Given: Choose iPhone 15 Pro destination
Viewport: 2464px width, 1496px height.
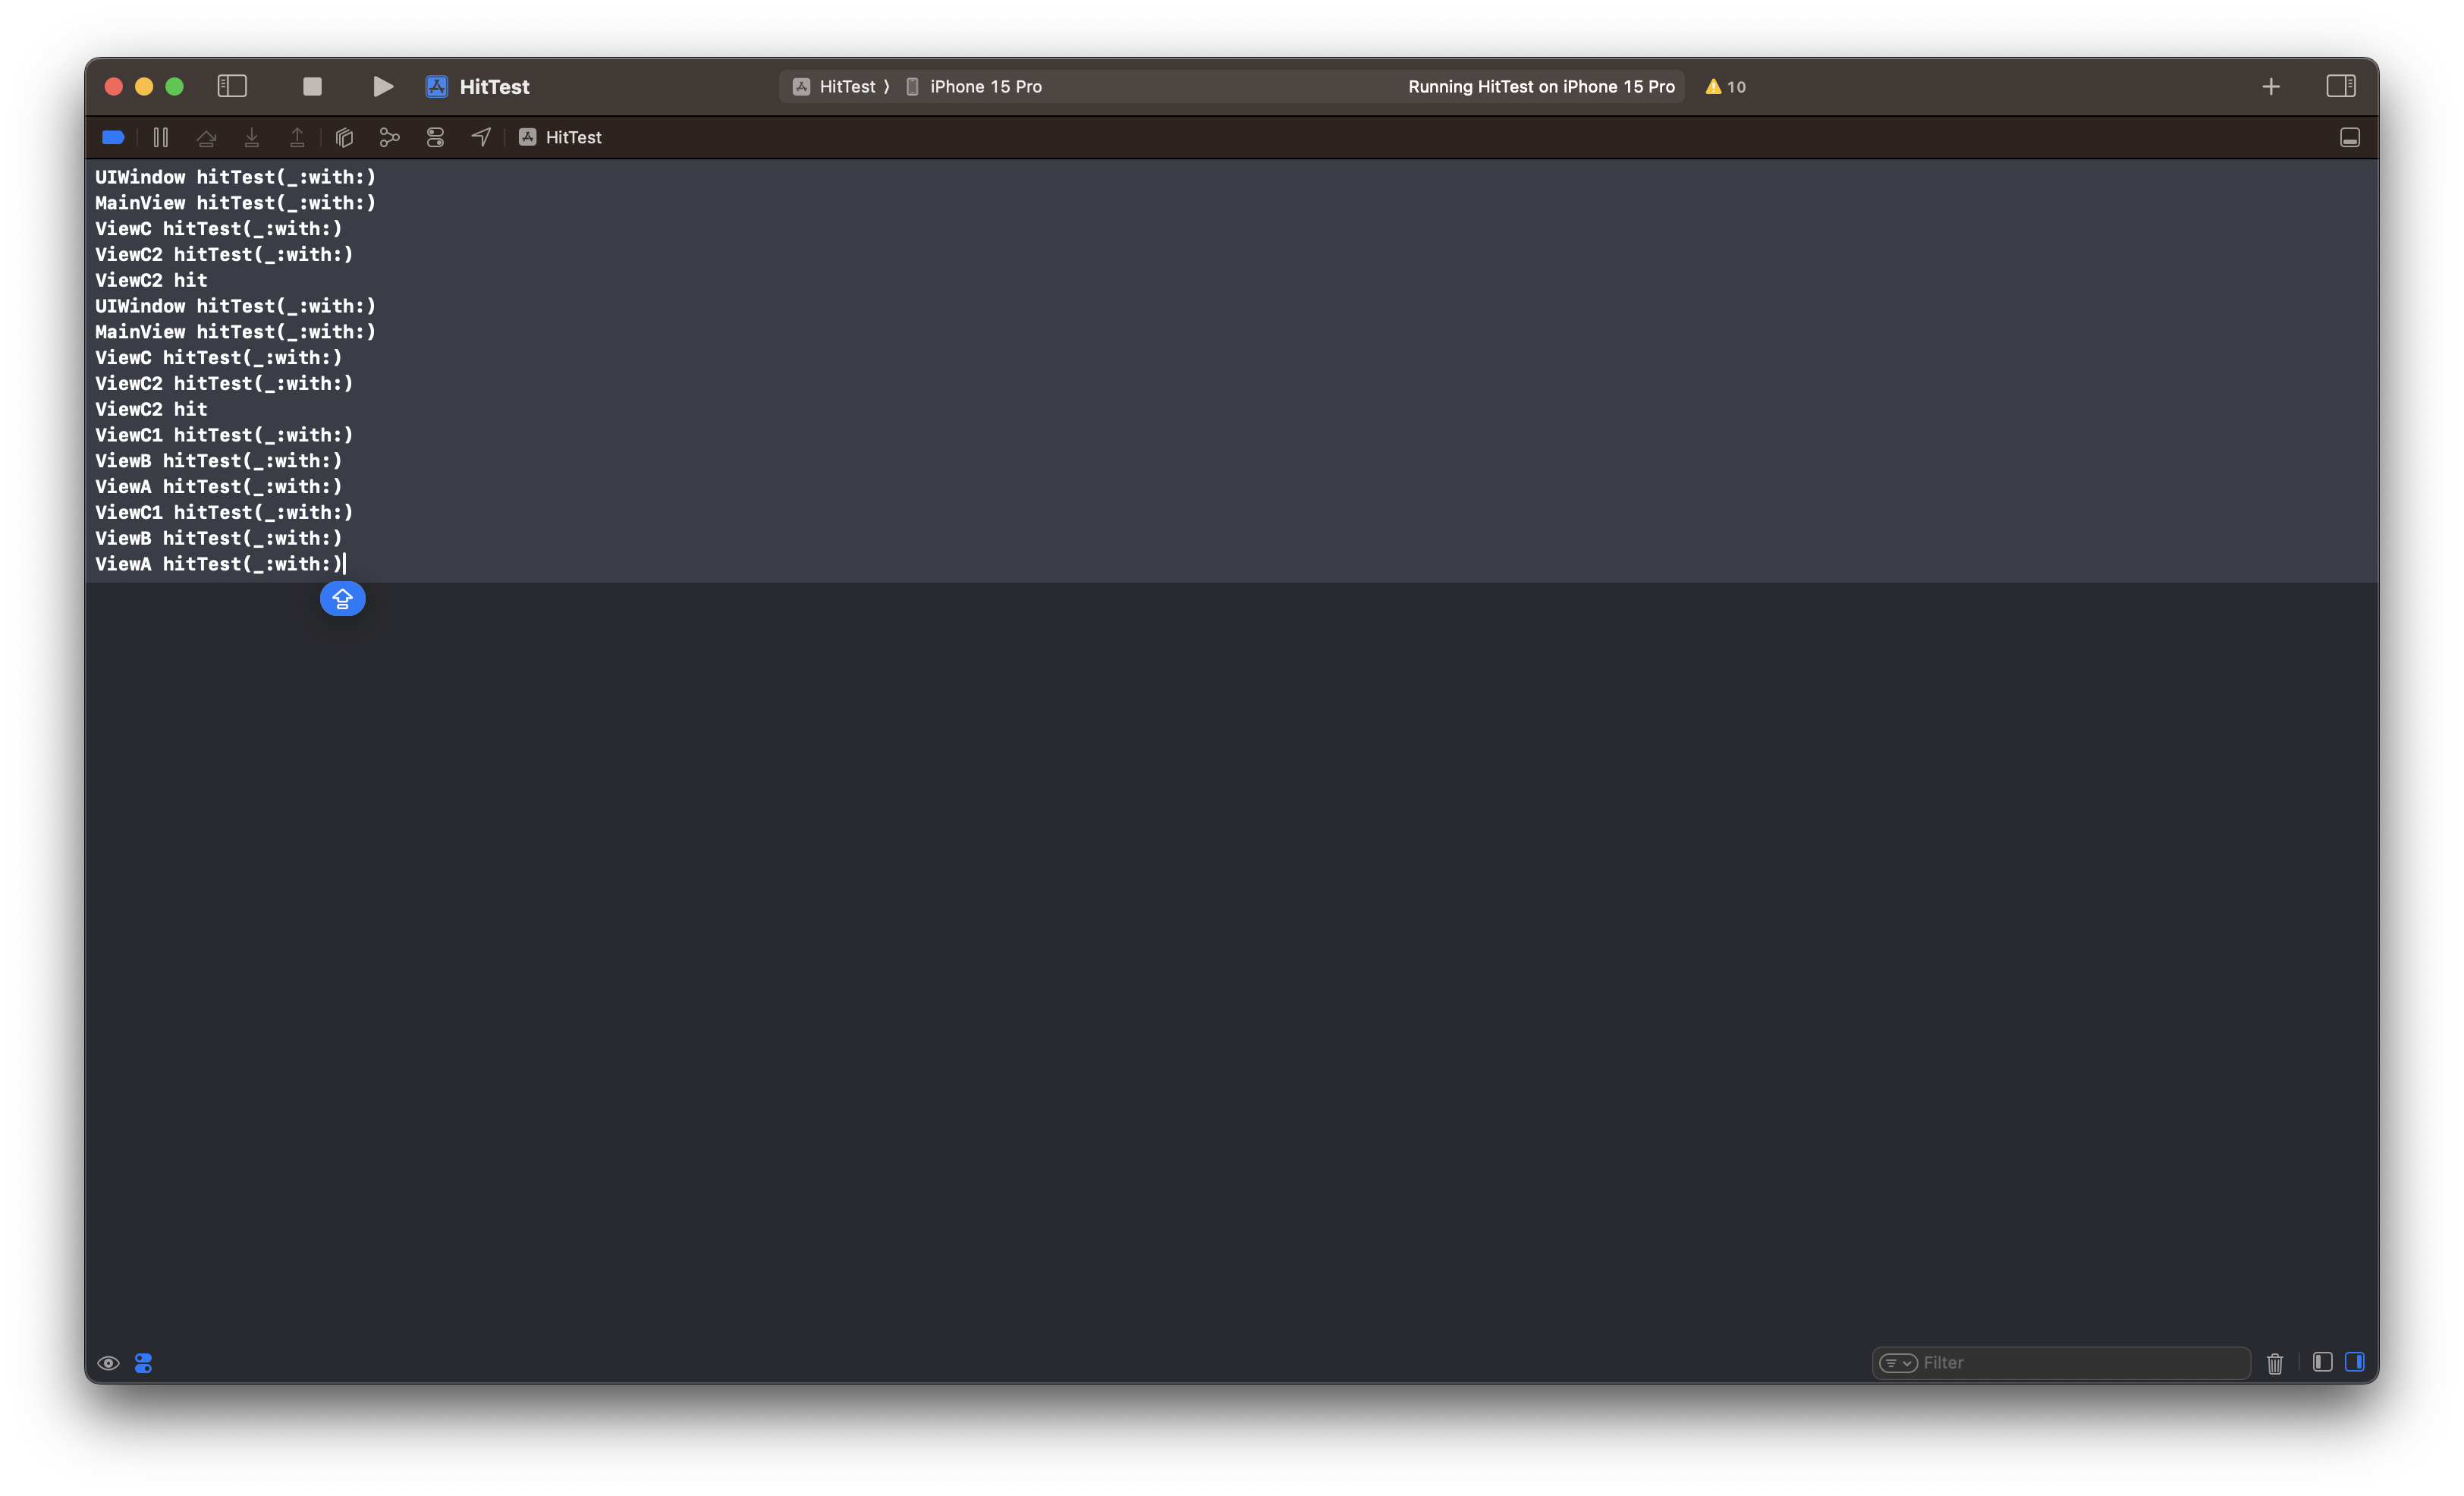Looking at the screenshot, I should [x=984, y=87].
